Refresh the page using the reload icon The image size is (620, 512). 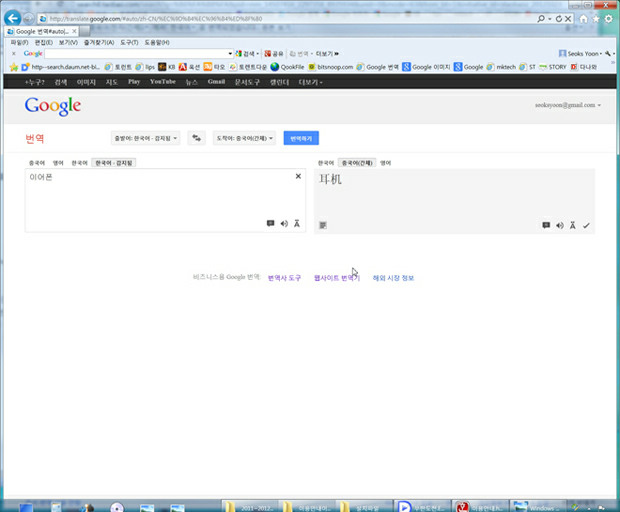(559, 19)
